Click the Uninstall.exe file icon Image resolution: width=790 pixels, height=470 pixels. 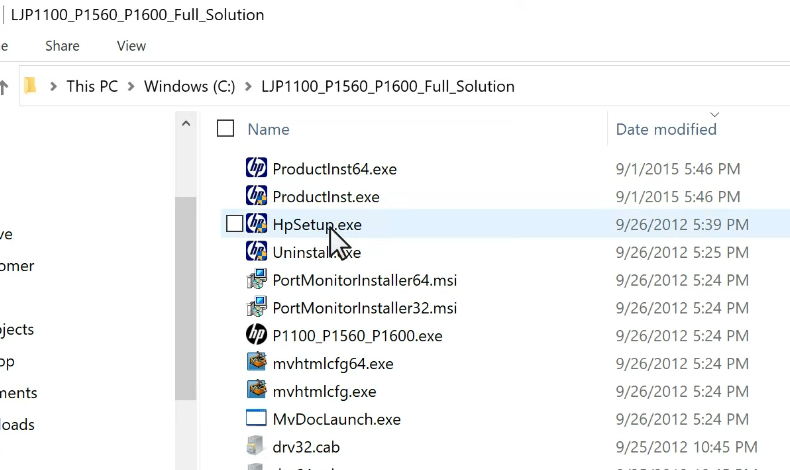click(256, 251)
